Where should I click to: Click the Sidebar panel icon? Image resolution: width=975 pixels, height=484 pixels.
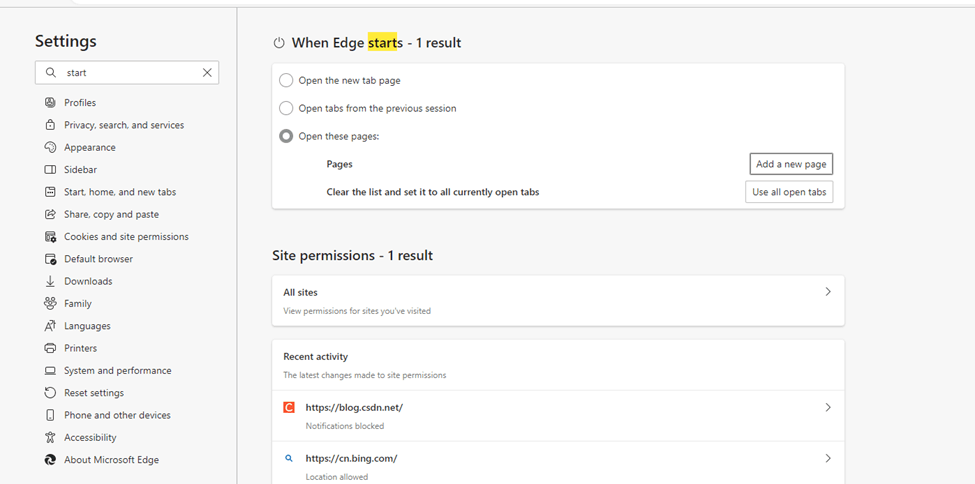pyautogui.click(x=50, y=170)
